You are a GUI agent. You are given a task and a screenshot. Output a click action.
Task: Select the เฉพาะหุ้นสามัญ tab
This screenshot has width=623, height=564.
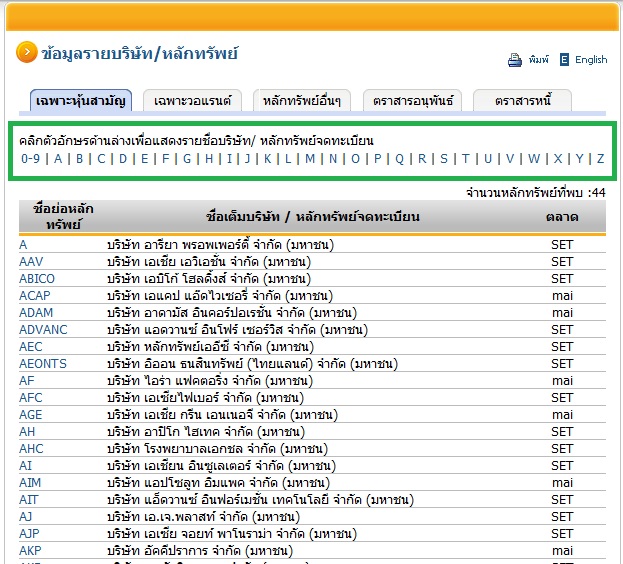tap(81, 100)
